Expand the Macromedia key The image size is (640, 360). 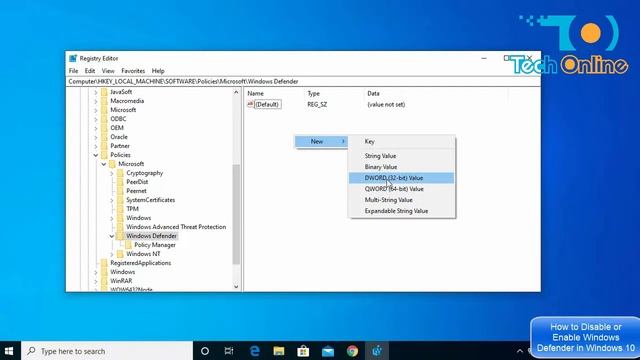96,101
